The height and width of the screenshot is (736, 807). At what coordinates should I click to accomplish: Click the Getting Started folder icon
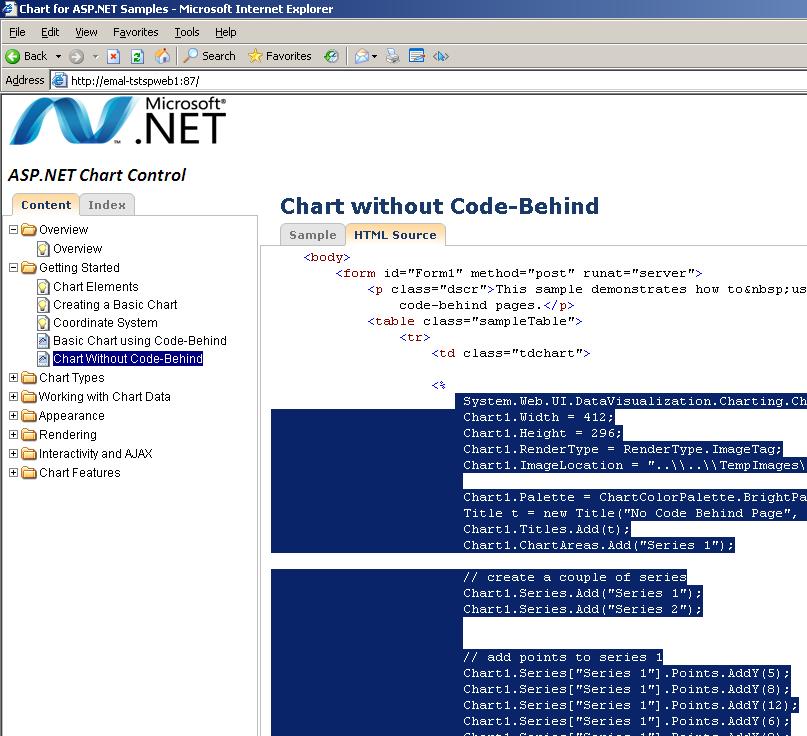[29, 268]
